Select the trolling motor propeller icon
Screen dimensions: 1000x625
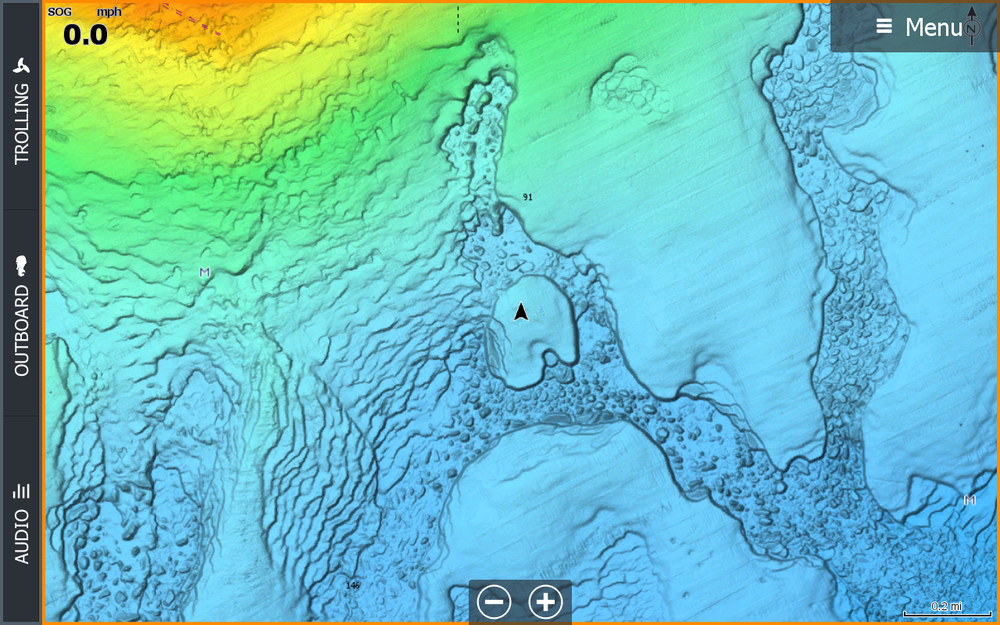(21, 65)
